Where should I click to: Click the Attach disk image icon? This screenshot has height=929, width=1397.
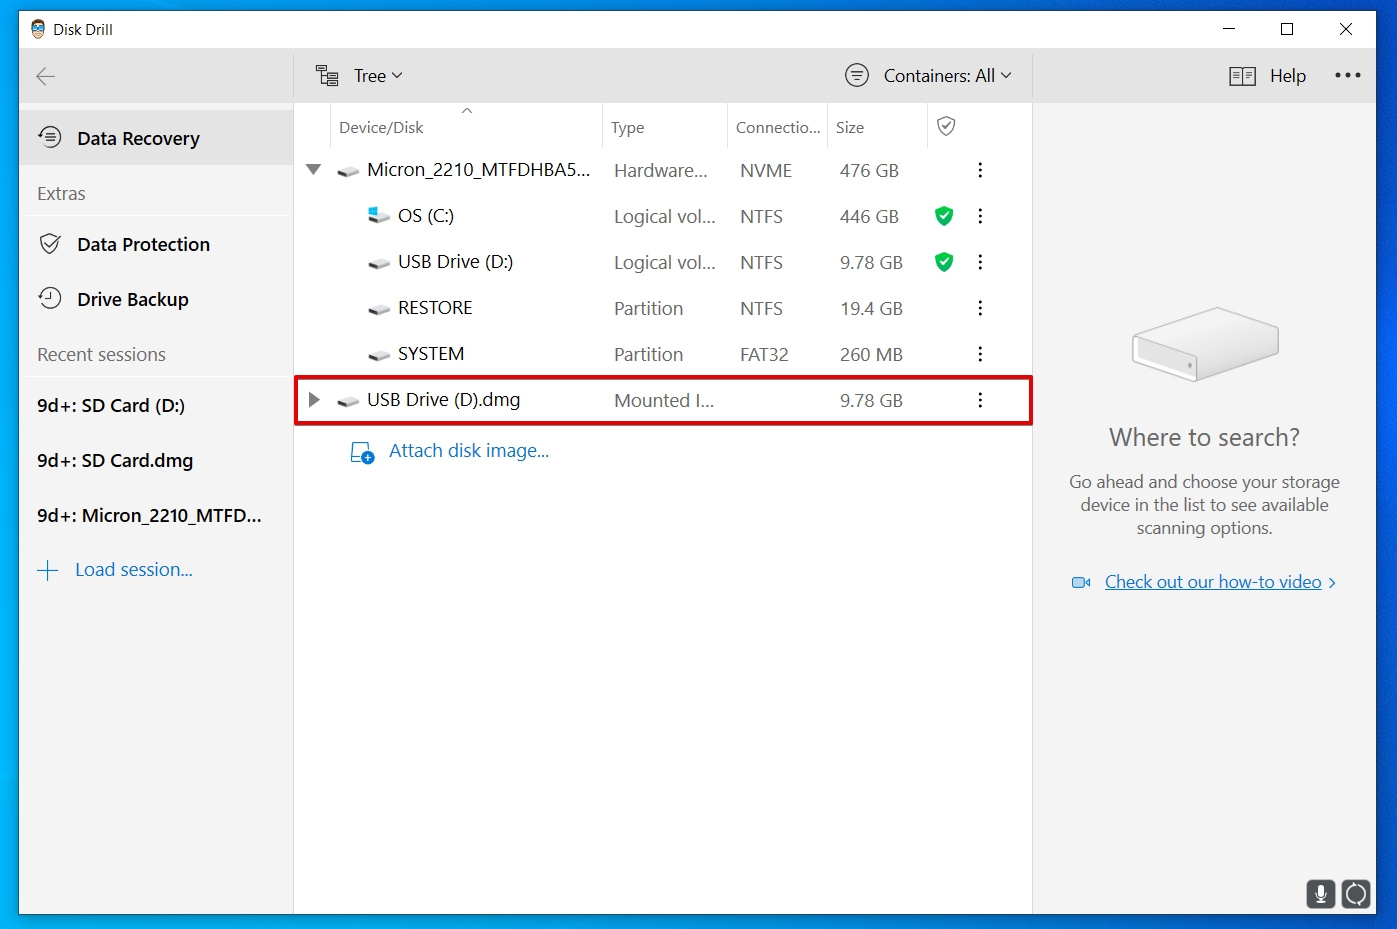362,453
